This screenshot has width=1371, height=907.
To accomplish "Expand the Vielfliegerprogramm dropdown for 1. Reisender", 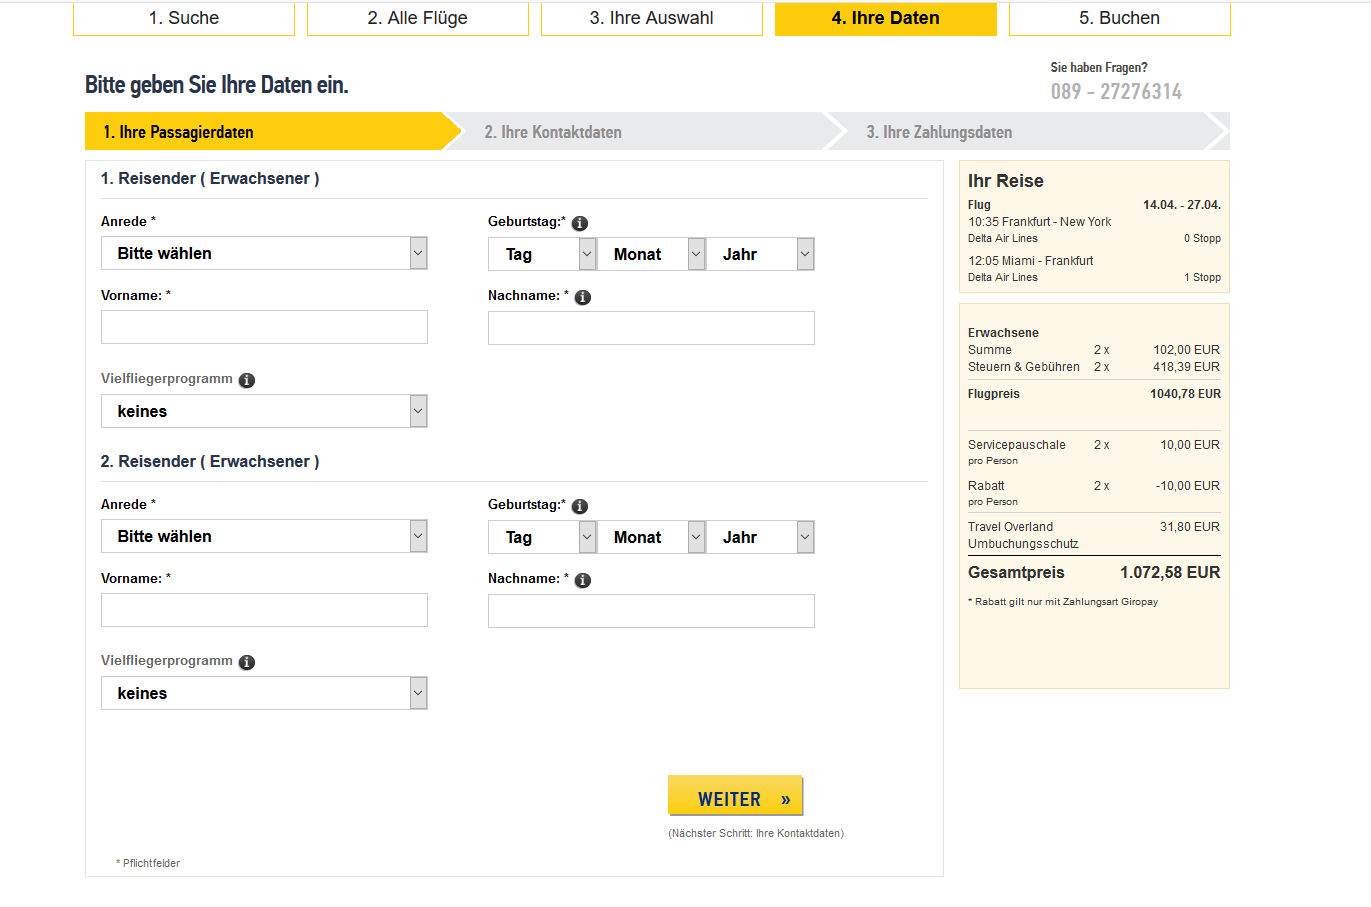I will tap(264, 411).
